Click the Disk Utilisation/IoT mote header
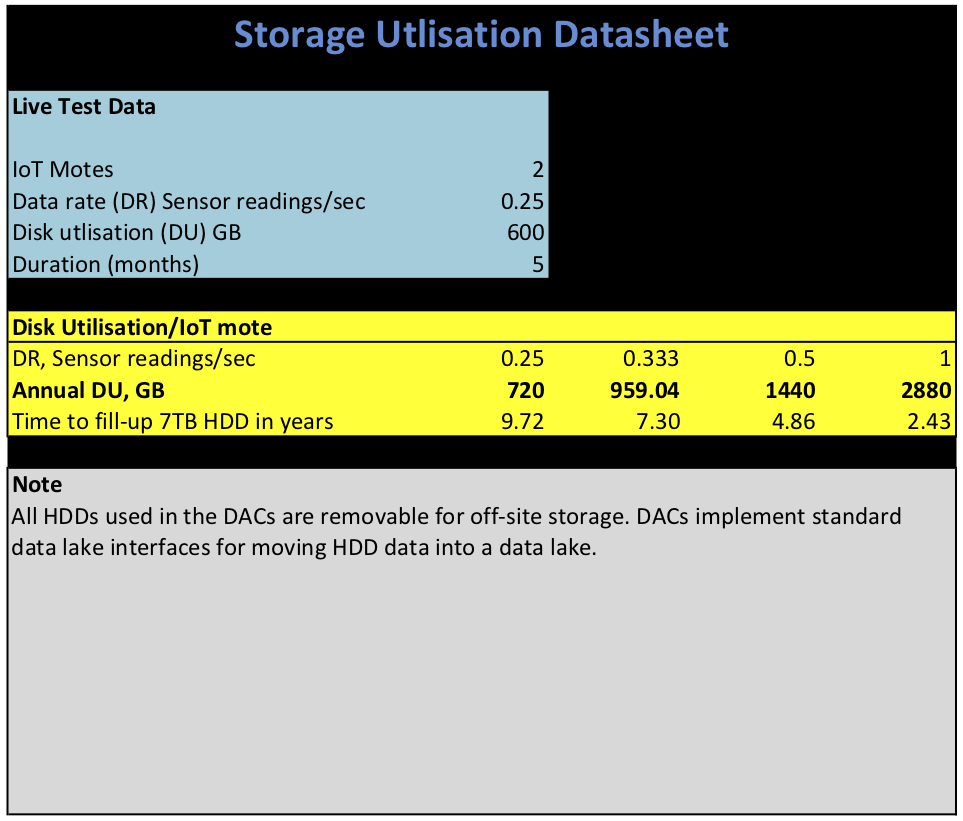 coord(142,327)
